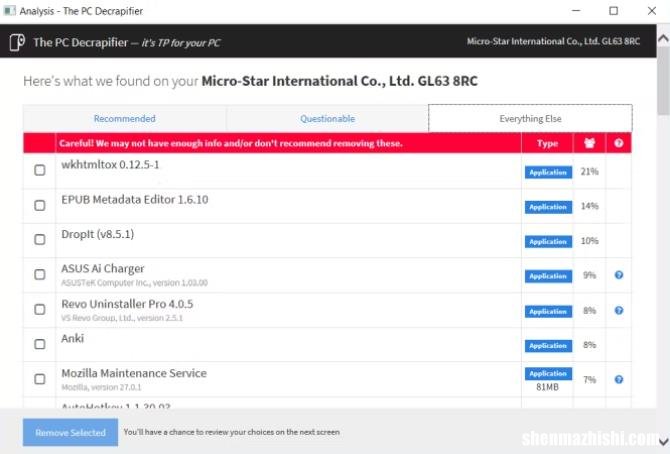Click the Application badge for wkhtmltox

[548, 172]
